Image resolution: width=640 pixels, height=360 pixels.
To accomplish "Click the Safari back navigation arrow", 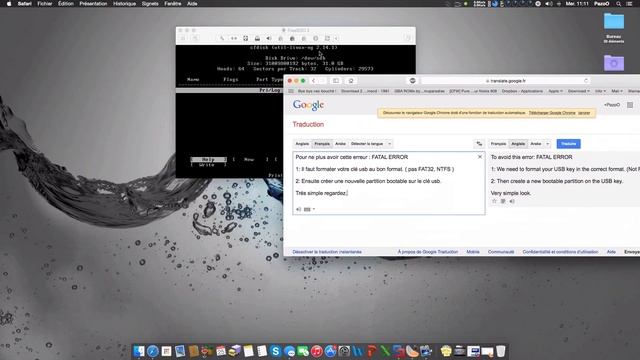I will point(313,81).
